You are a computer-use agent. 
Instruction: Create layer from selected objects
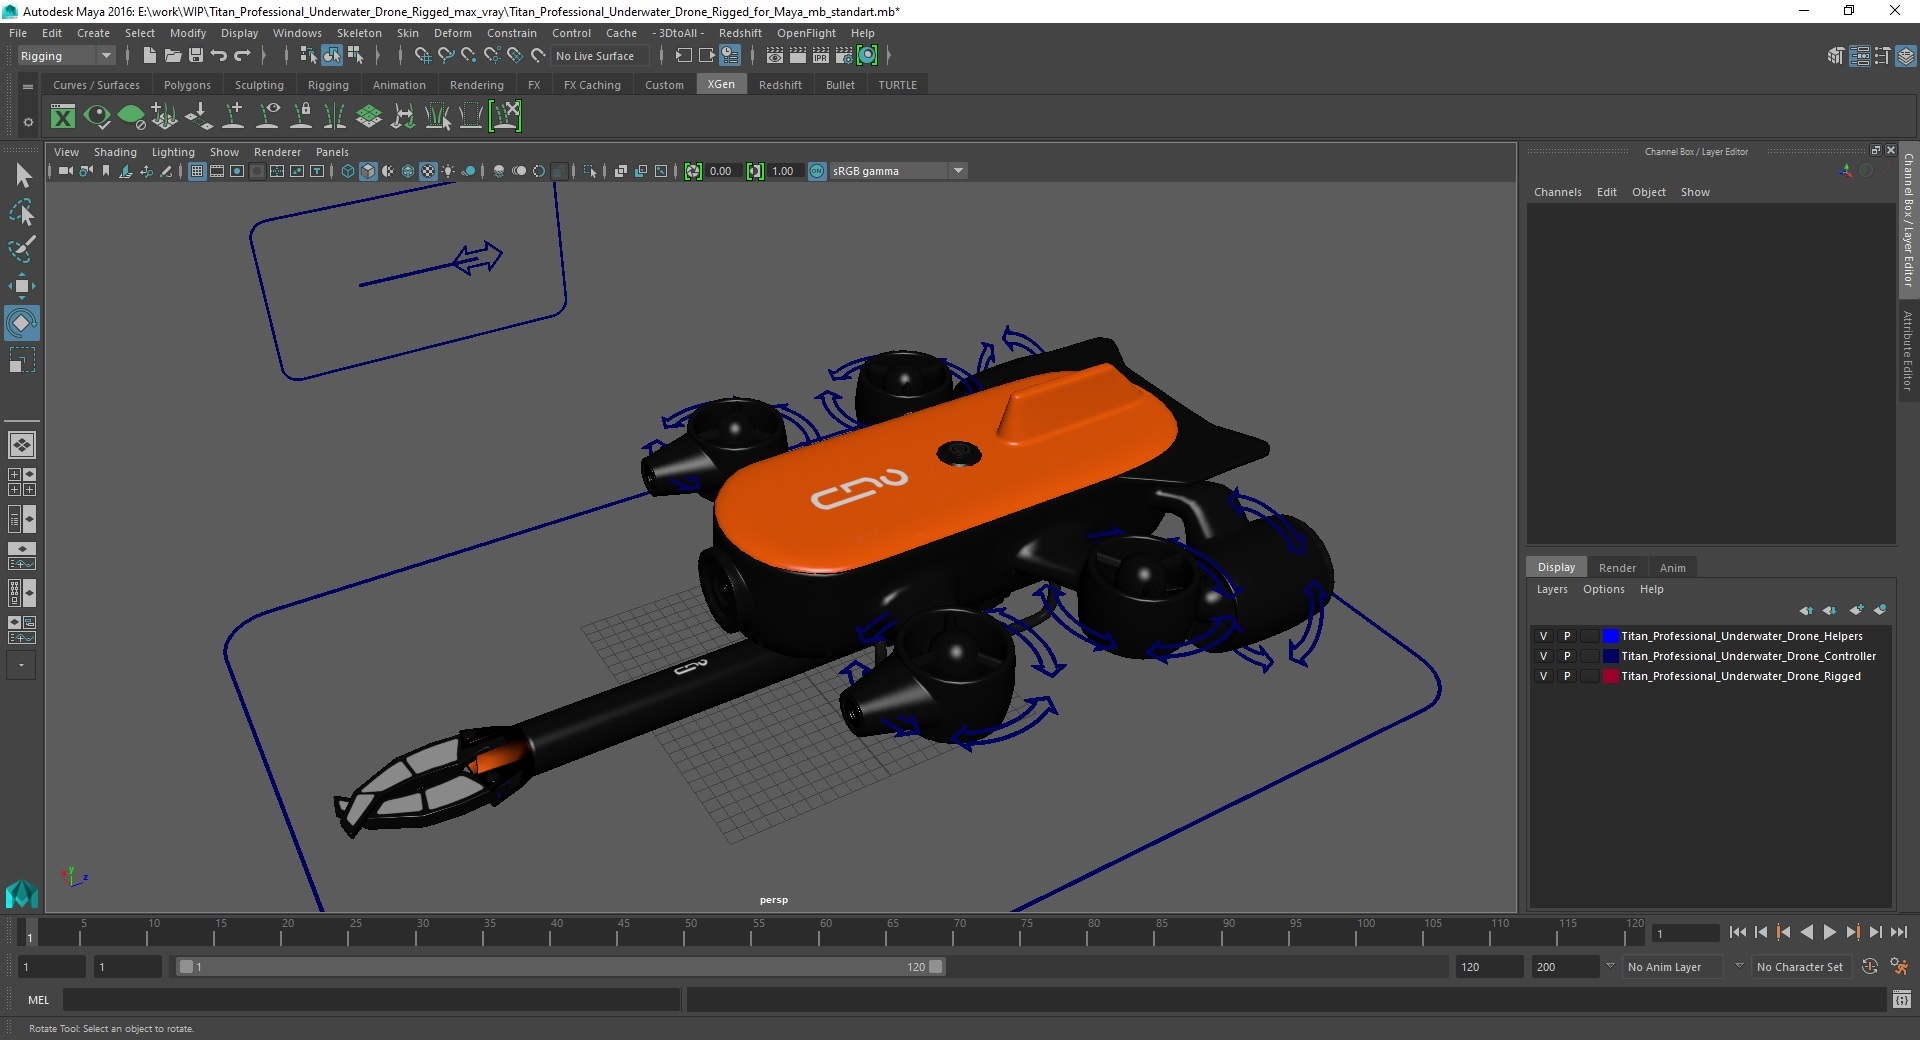click(1880, 610)
